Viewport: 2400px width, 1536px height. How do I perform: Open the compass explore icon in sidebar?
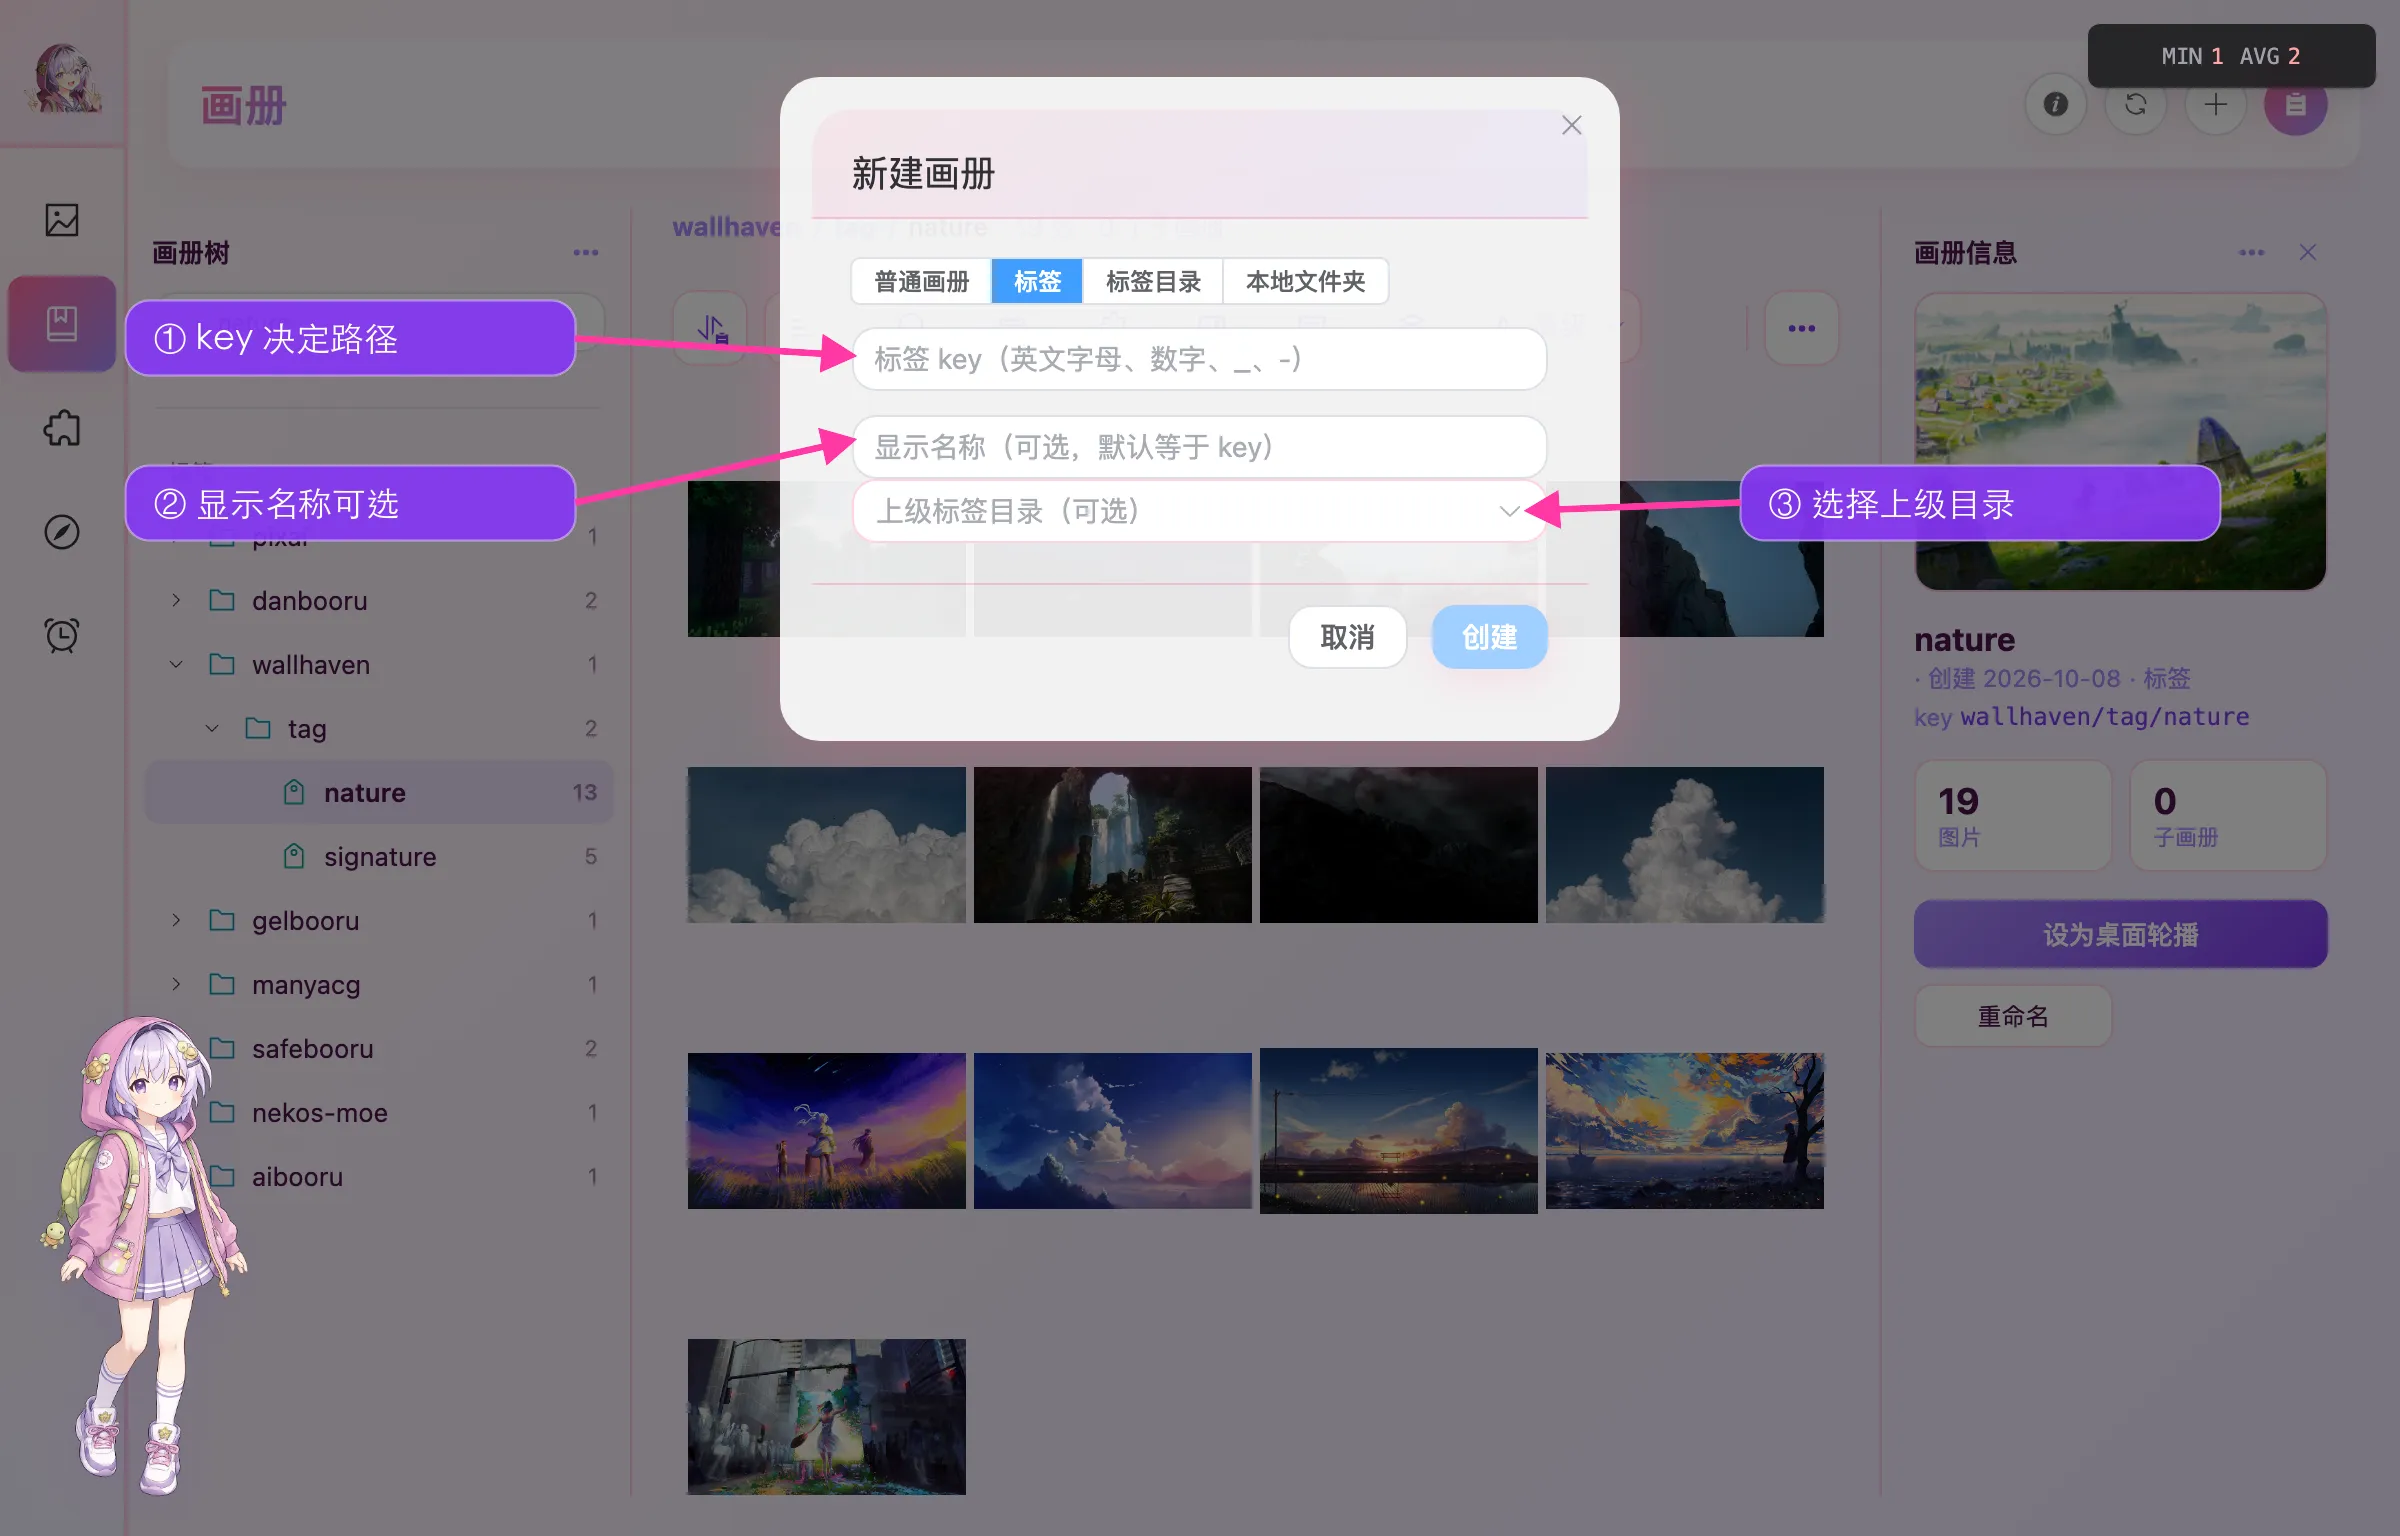(62, 532)
